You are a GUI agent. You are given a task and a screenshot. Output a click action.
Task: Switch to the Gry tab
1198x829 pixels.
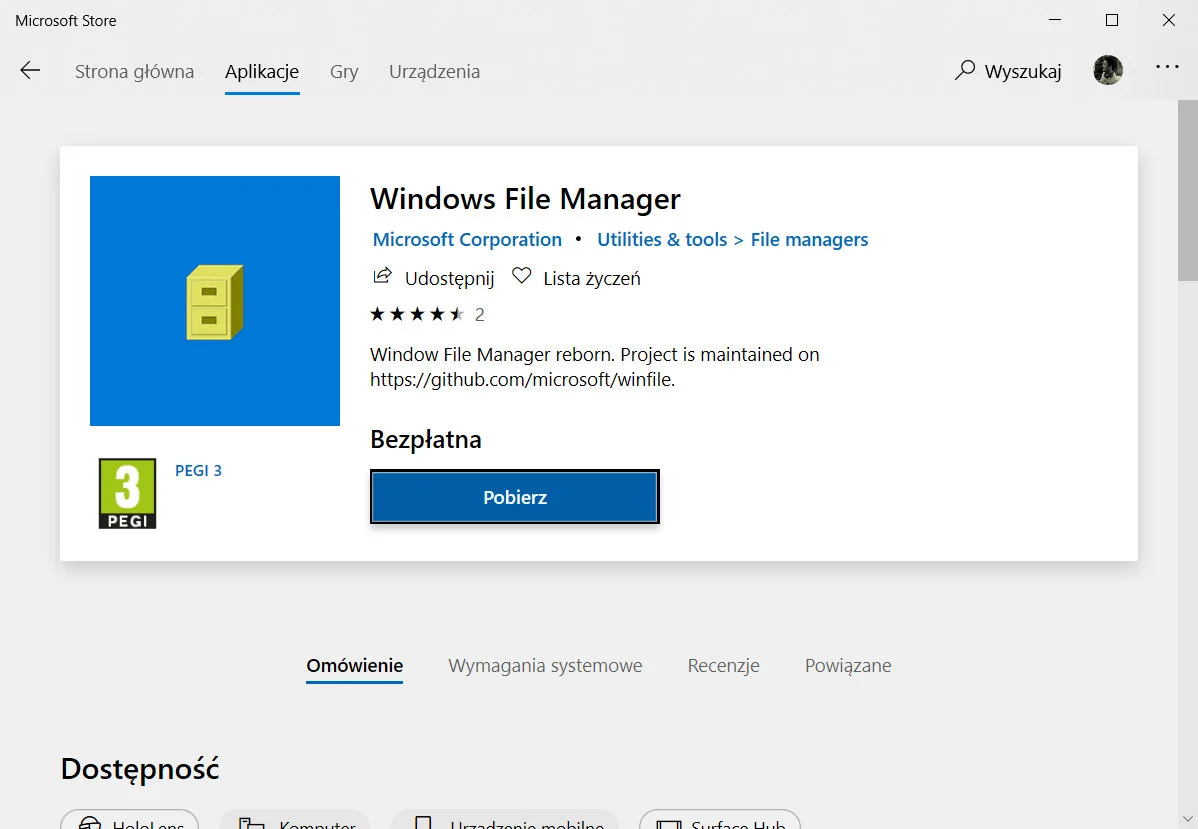point(344,72)
